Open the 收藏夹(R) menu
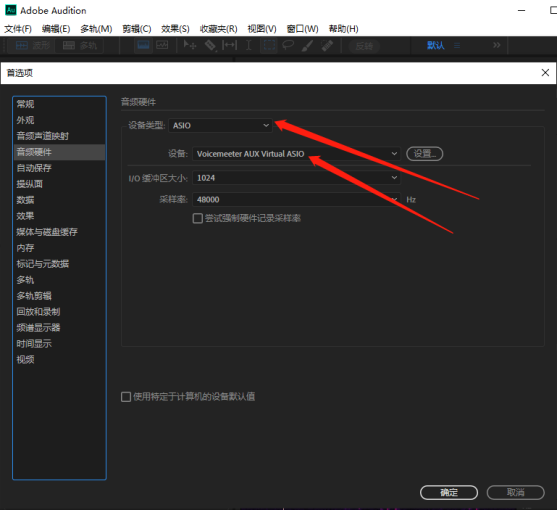558x510 pixels. 219,29
